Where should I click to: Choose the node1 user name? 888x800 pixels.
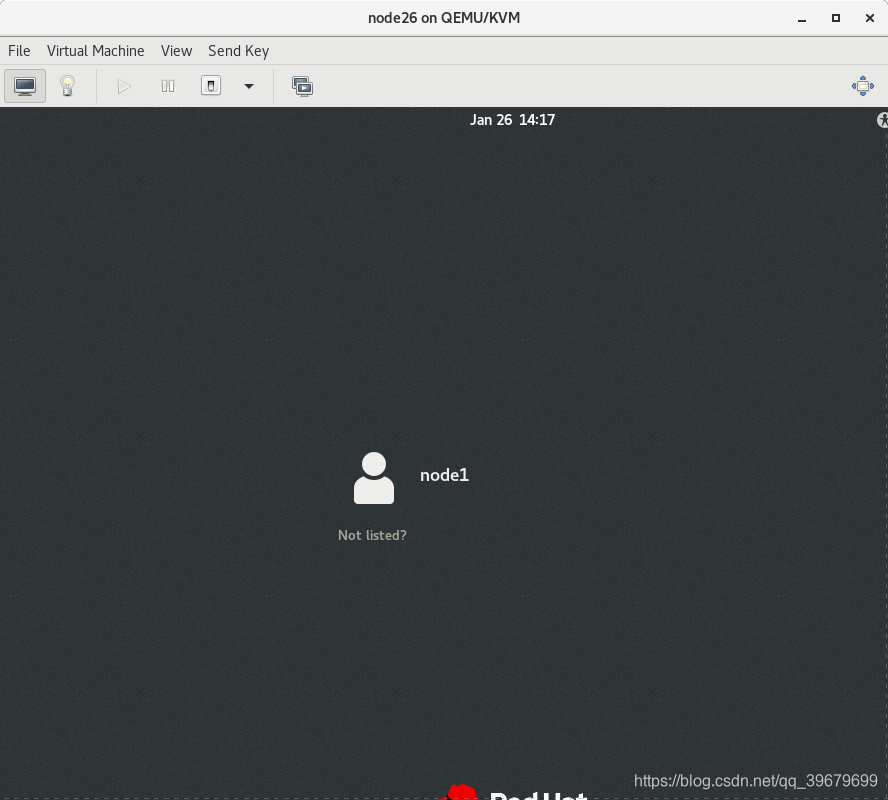(x=445, y=475)
